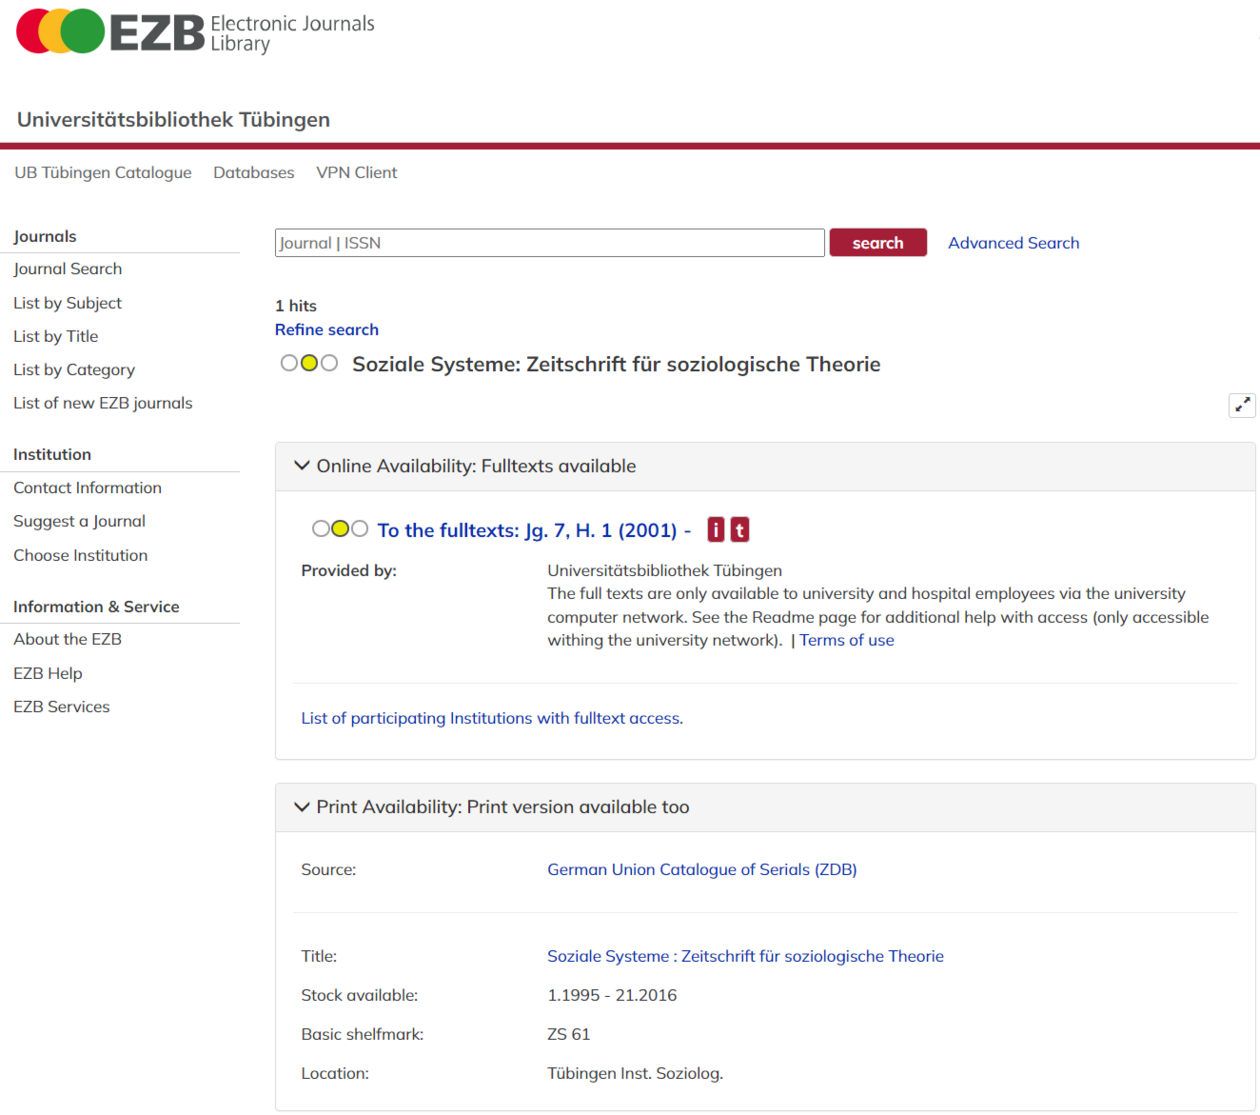
Task: Open list of participating Institutions link
Action: [x=492, y=718]
